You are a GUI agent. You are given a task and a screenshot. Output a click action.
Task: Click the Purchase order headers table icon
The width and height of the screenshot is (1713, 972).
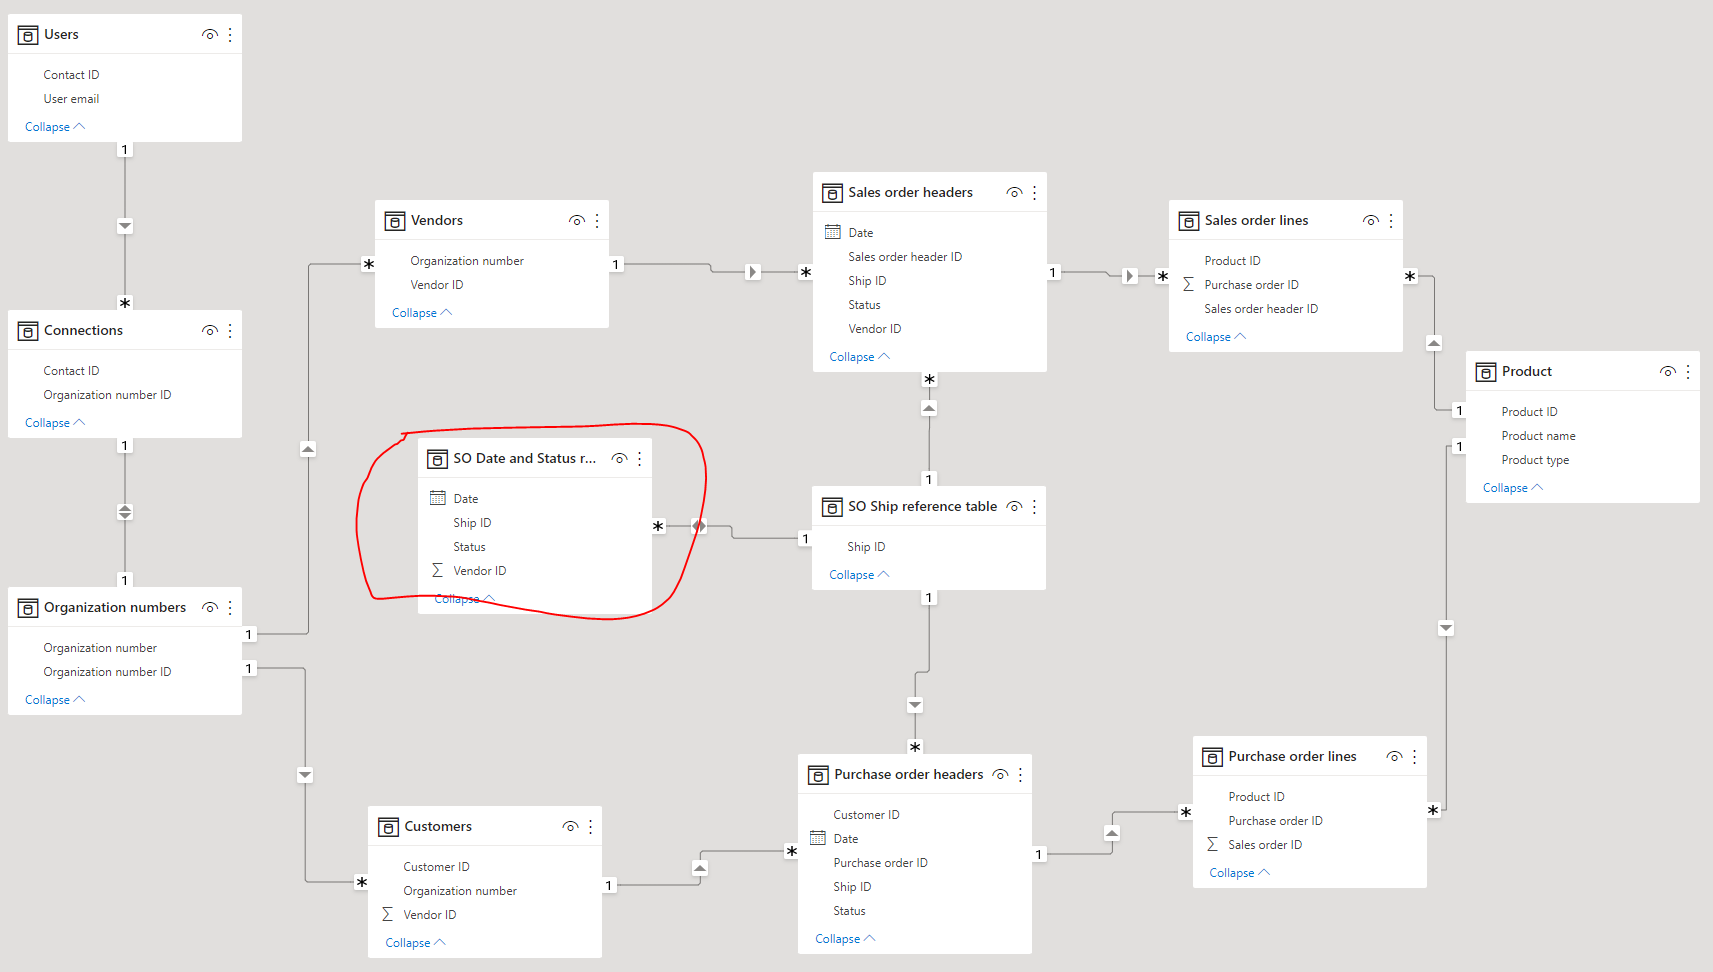(x=818, y=775)
